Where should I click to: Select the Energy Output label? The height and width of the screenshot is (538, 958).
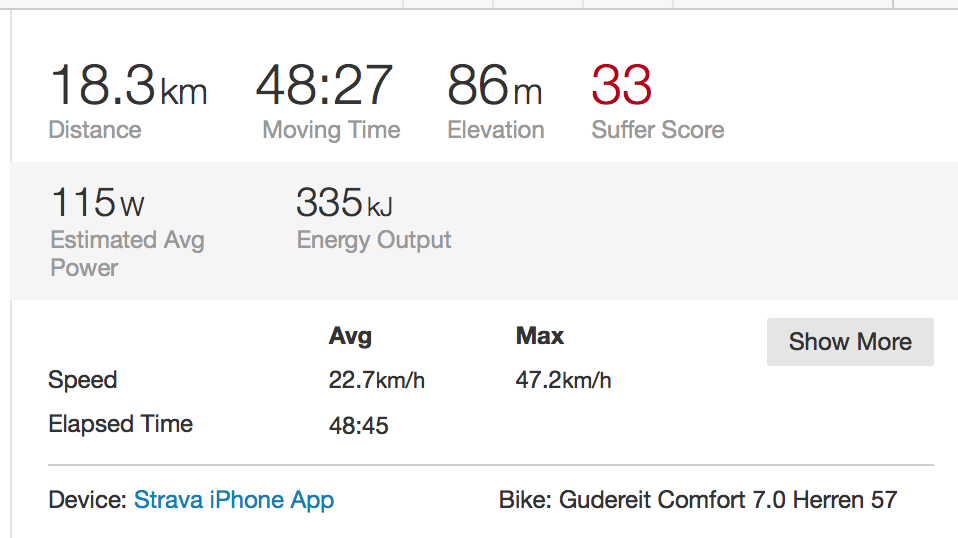pos(374,240)
